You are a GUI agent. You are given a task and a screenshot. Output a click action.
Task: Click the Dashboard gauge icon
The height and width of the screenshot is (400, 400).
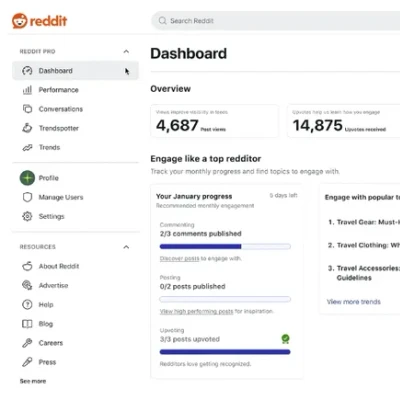tap(27, 71)
